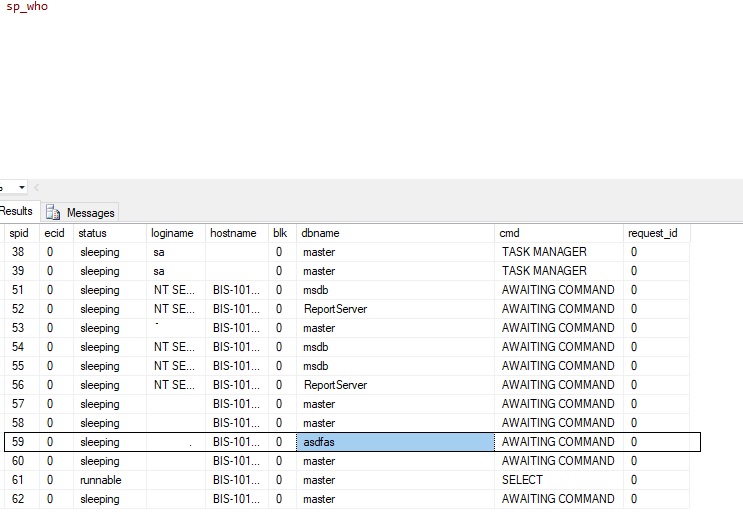Click the SELECT cmd cell for spid 61
This screenshot has height=517, width=743.
pos(523,480)
